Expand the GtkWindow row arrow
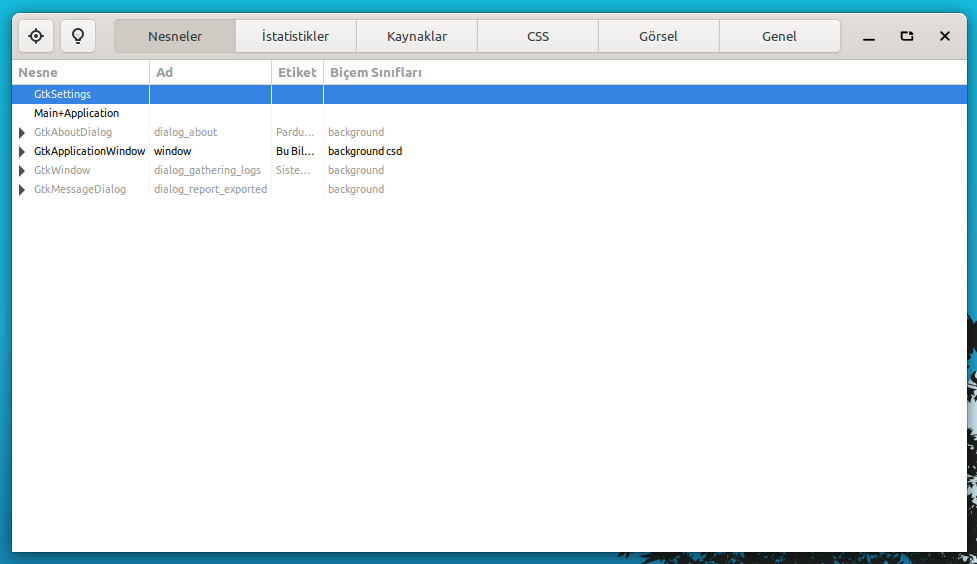Image resolution: width=977 pixels, height=564 pixels. click(22, 170)
